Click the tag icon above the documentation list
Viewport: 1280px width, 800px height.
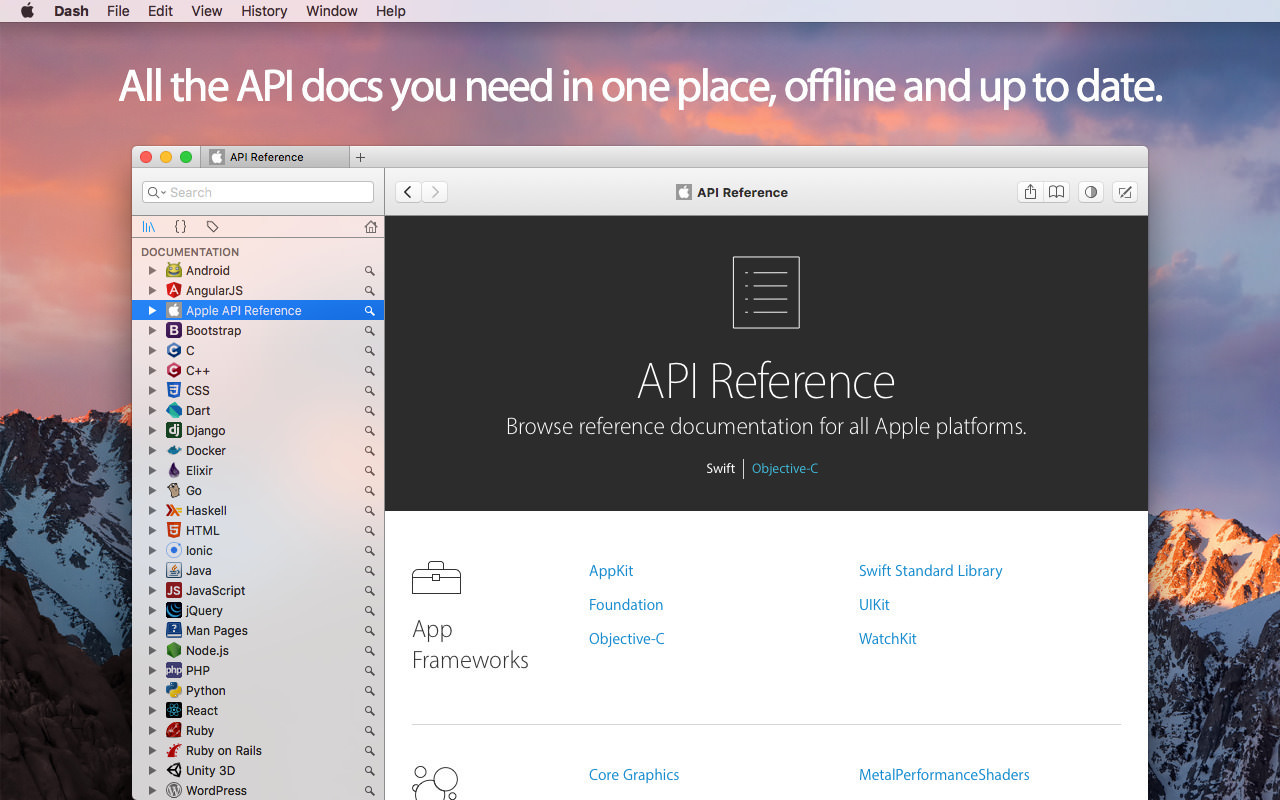click(212, 226)
